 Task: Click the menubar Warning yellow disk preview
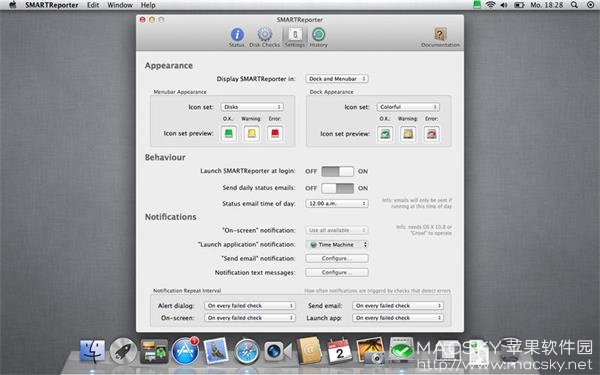coord(251,134)
